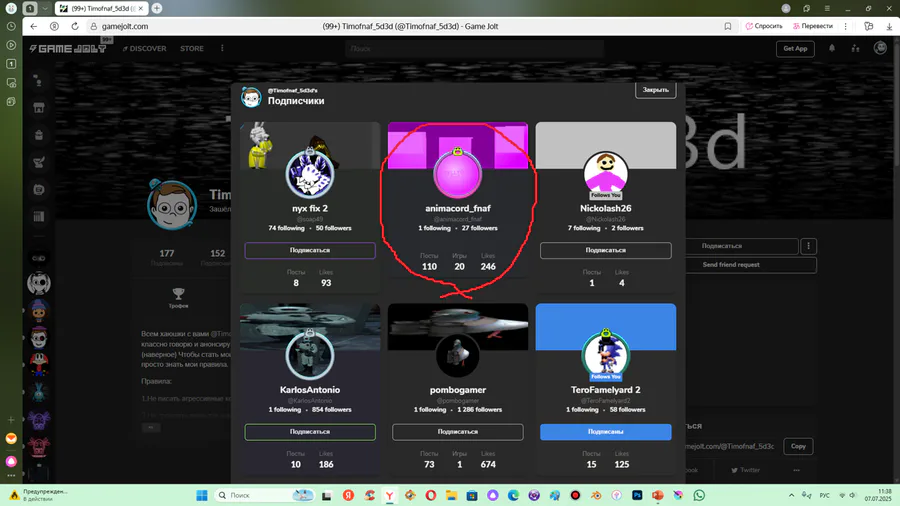The width and height of the screenshot is (900, 506).
Task: Open browser history in the left sidebar
Action: pyautogui.click(x=11, y=26)
